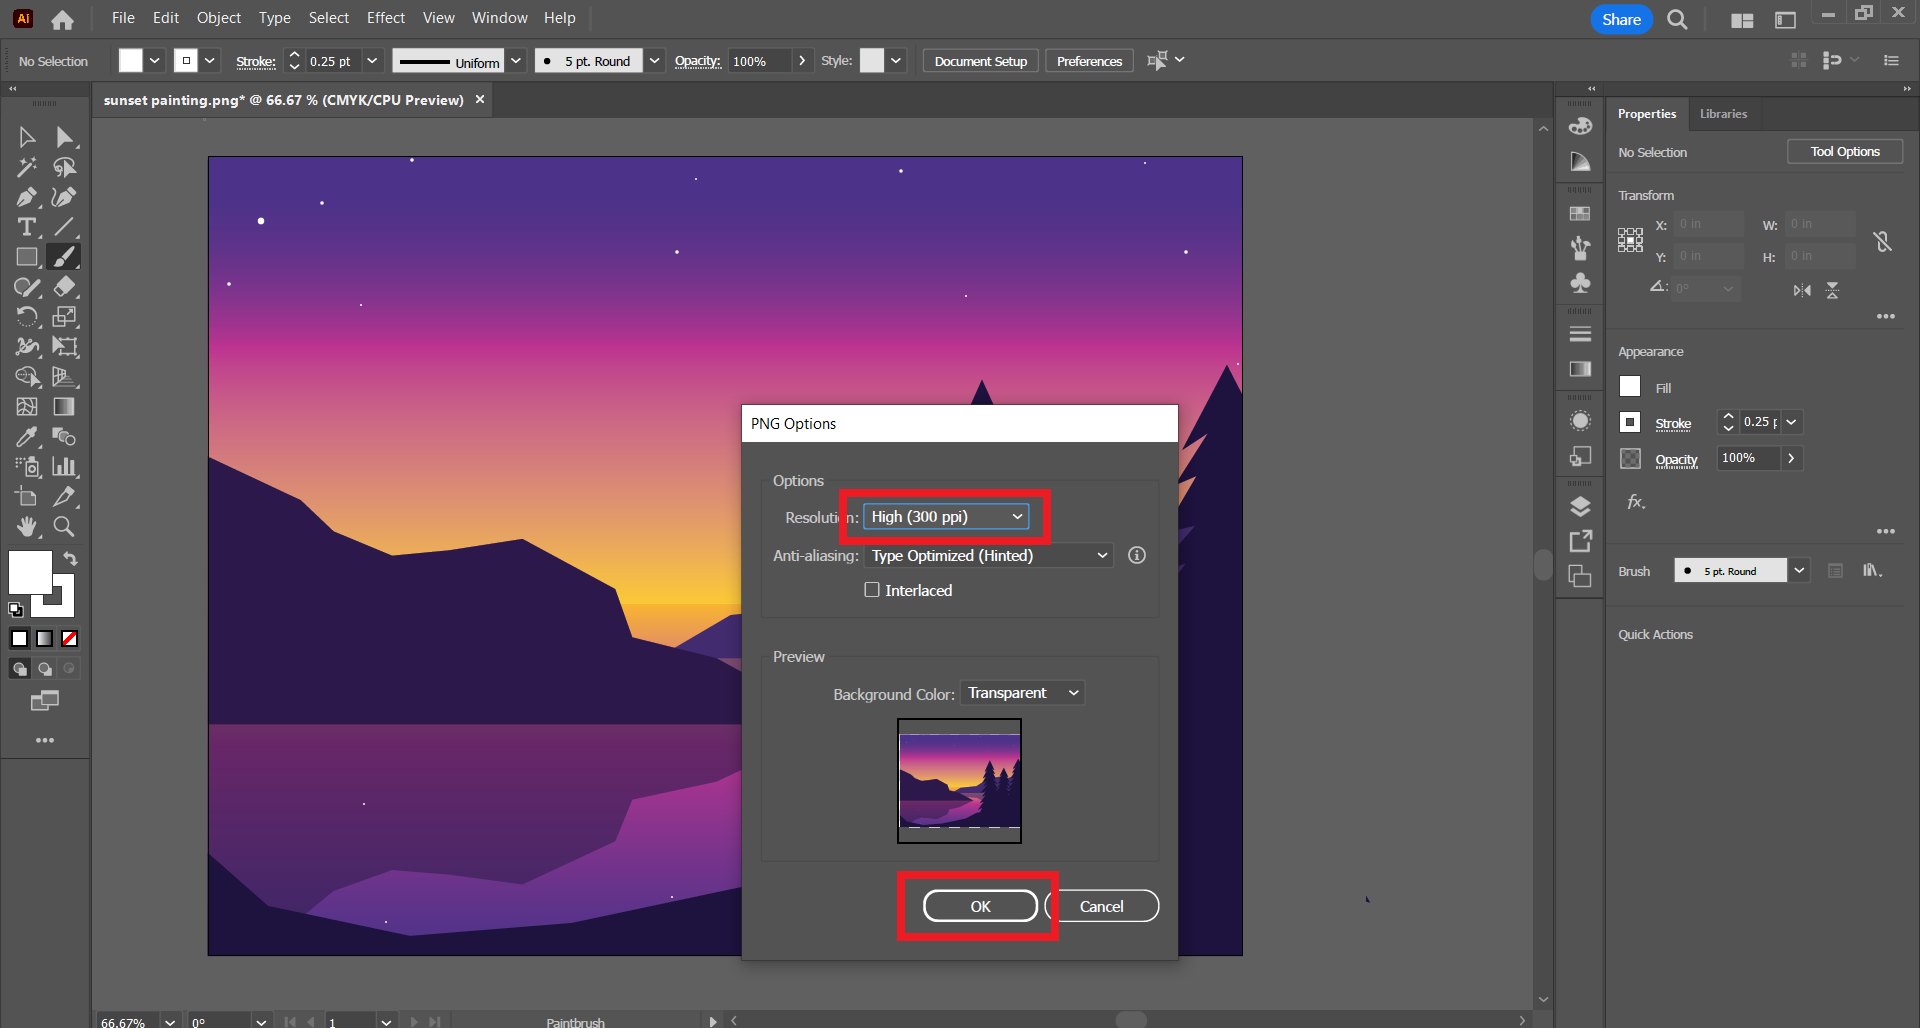Open the Resolution dropdown
The image size is (1922, 1028).
click(x=946, y=517)
